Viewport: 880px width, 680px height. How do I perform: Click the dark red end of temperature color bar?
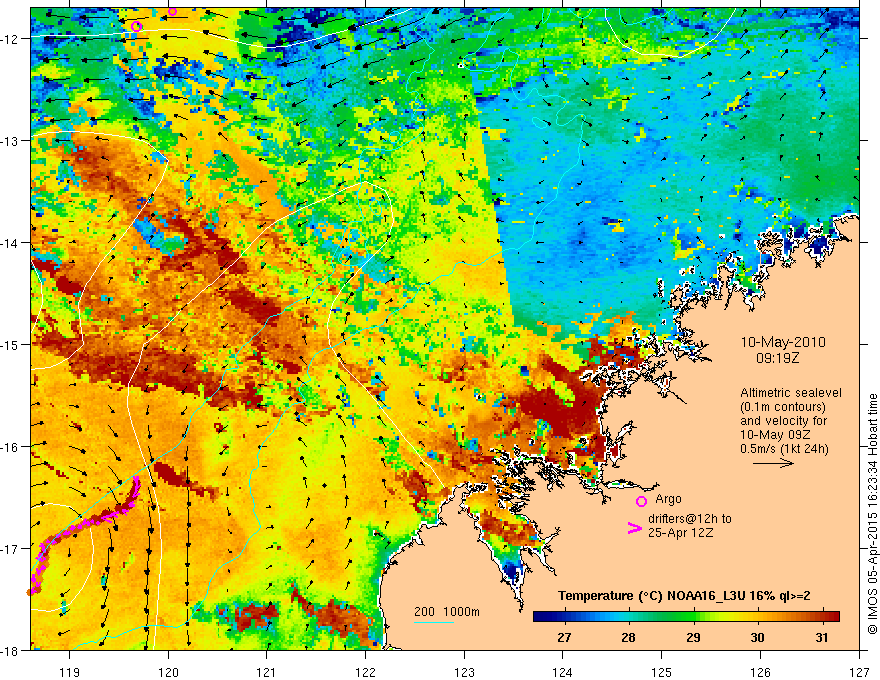[833, 617]
